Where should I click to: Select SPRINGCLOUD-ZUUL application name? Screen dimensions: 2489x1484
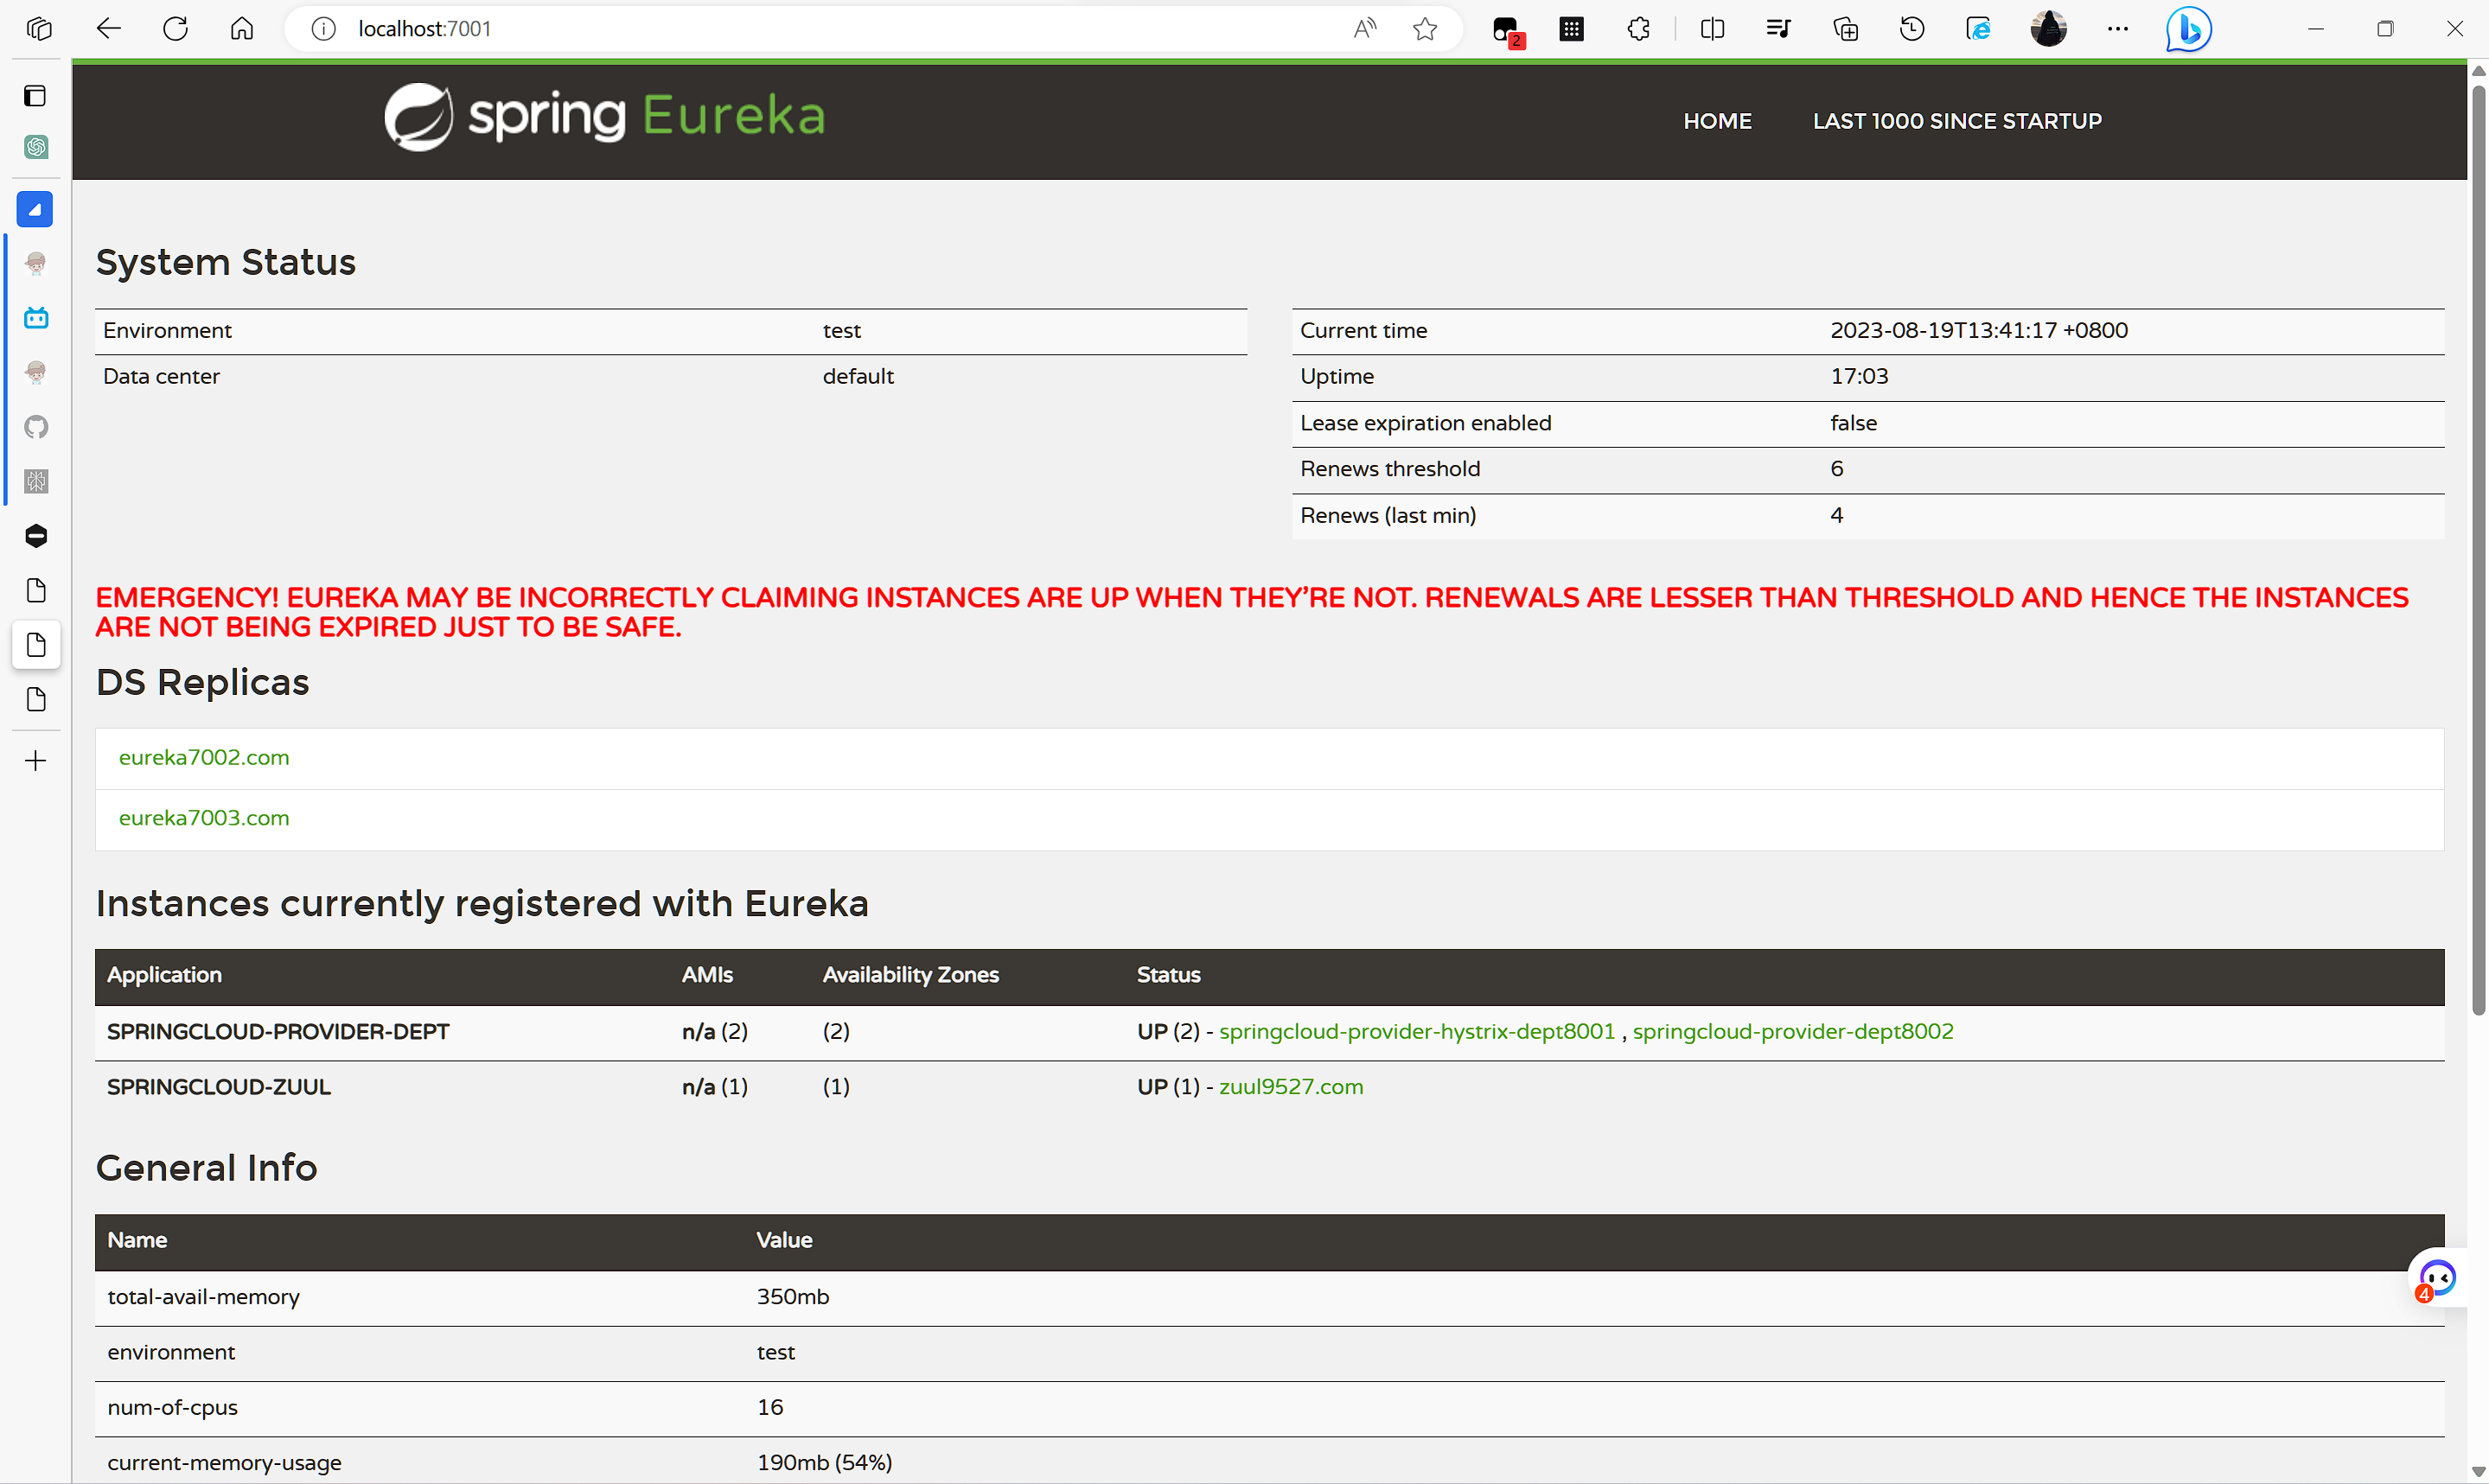point(219,1087)
